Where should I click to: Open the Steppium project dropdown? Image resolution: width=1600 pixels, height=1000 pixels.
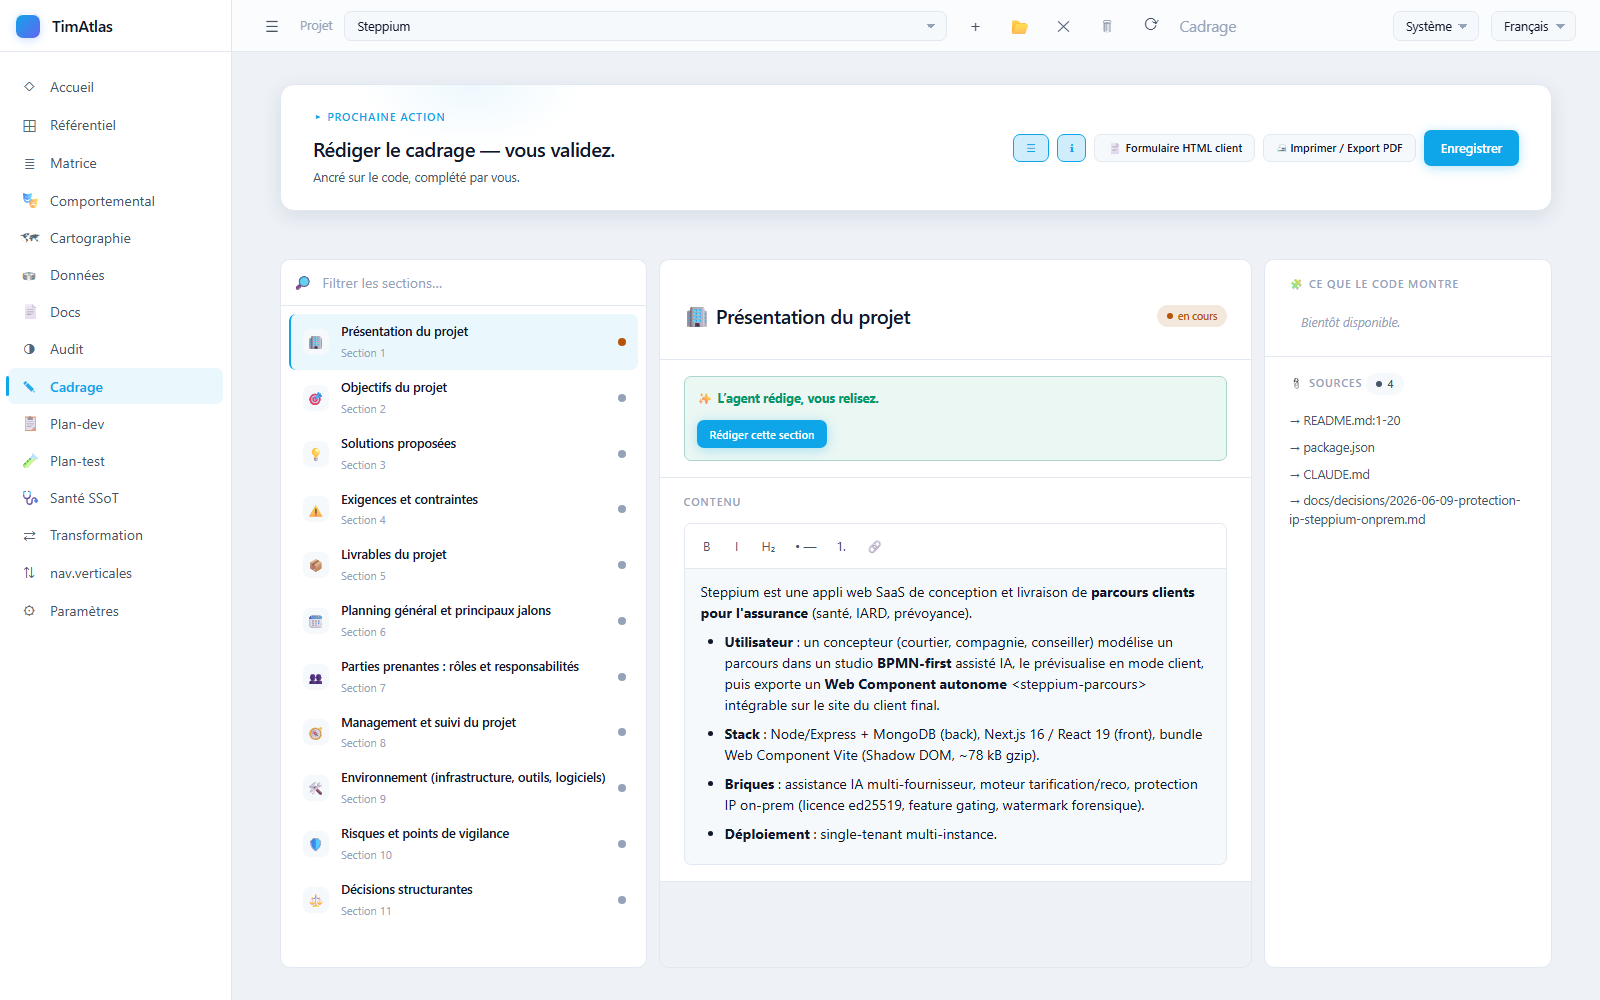(645, 26)
